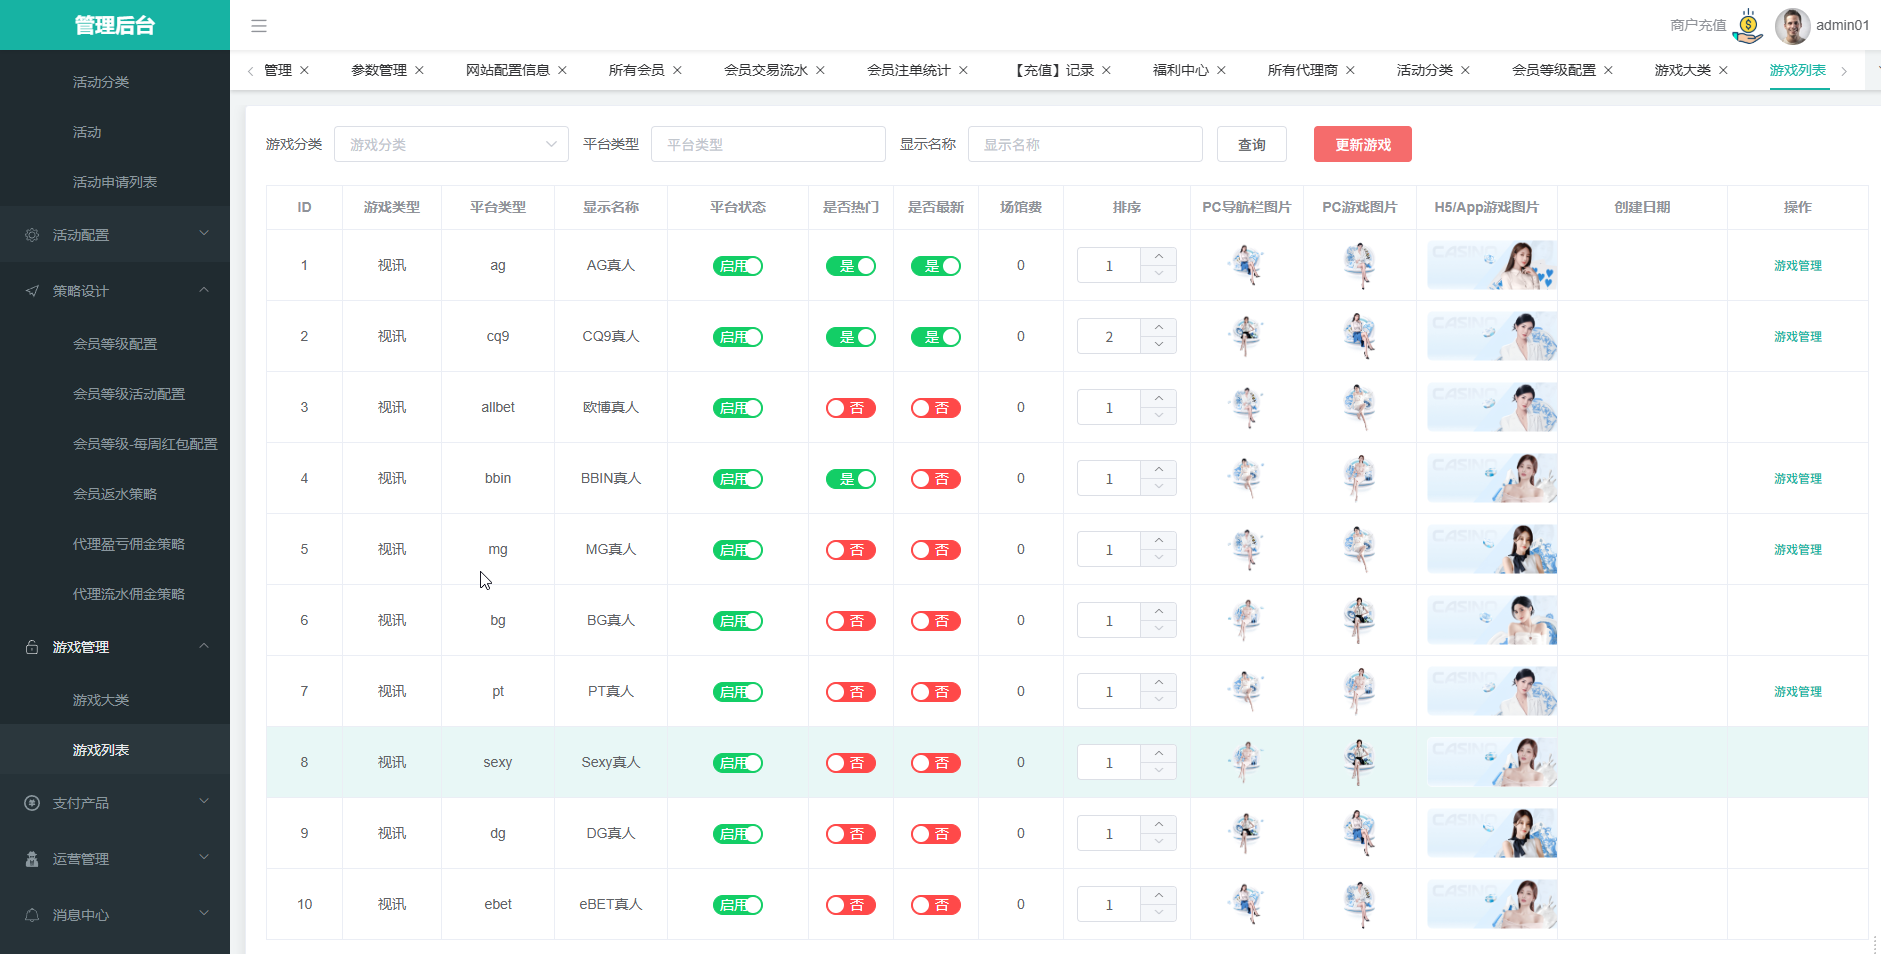Increase sort order for MG真人 row
The width and height of the screenshot is (1881, 954).
(x=1158, y=540)
